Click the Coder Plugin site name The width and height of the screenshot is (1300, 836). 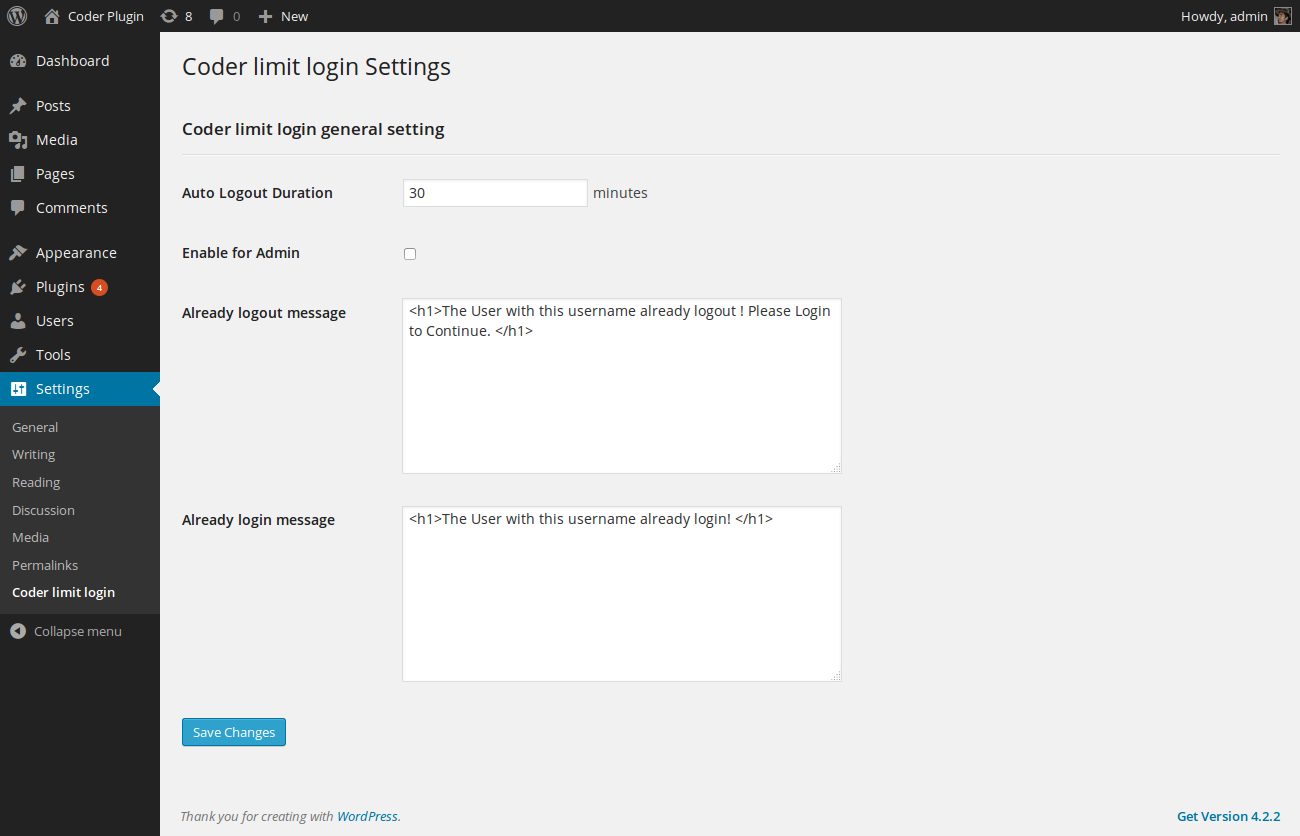(x=106, y=16)
